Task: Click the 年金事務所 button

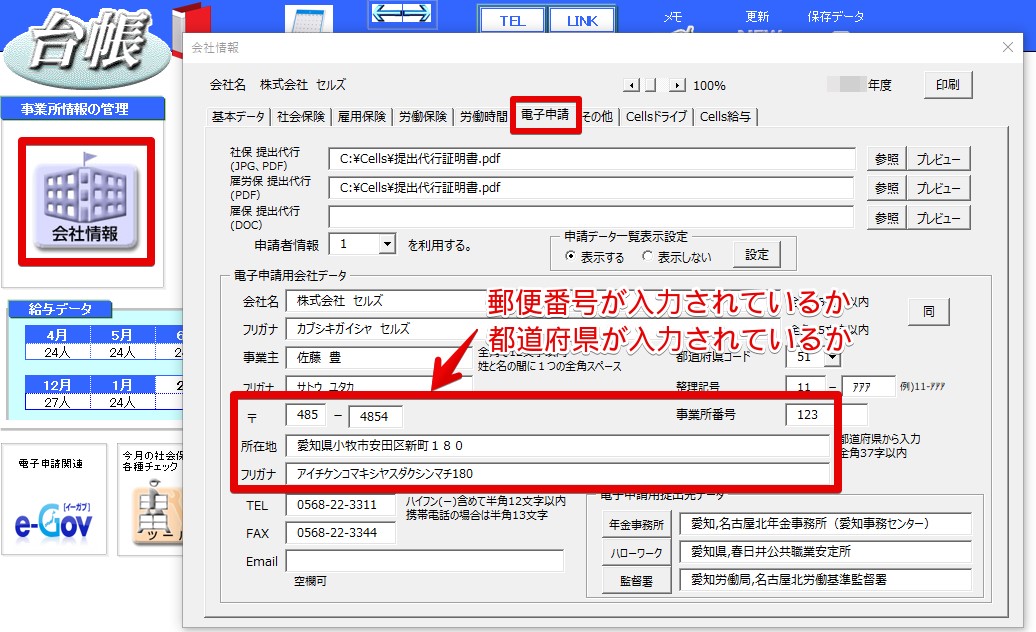Action: [x=636, y=524]
